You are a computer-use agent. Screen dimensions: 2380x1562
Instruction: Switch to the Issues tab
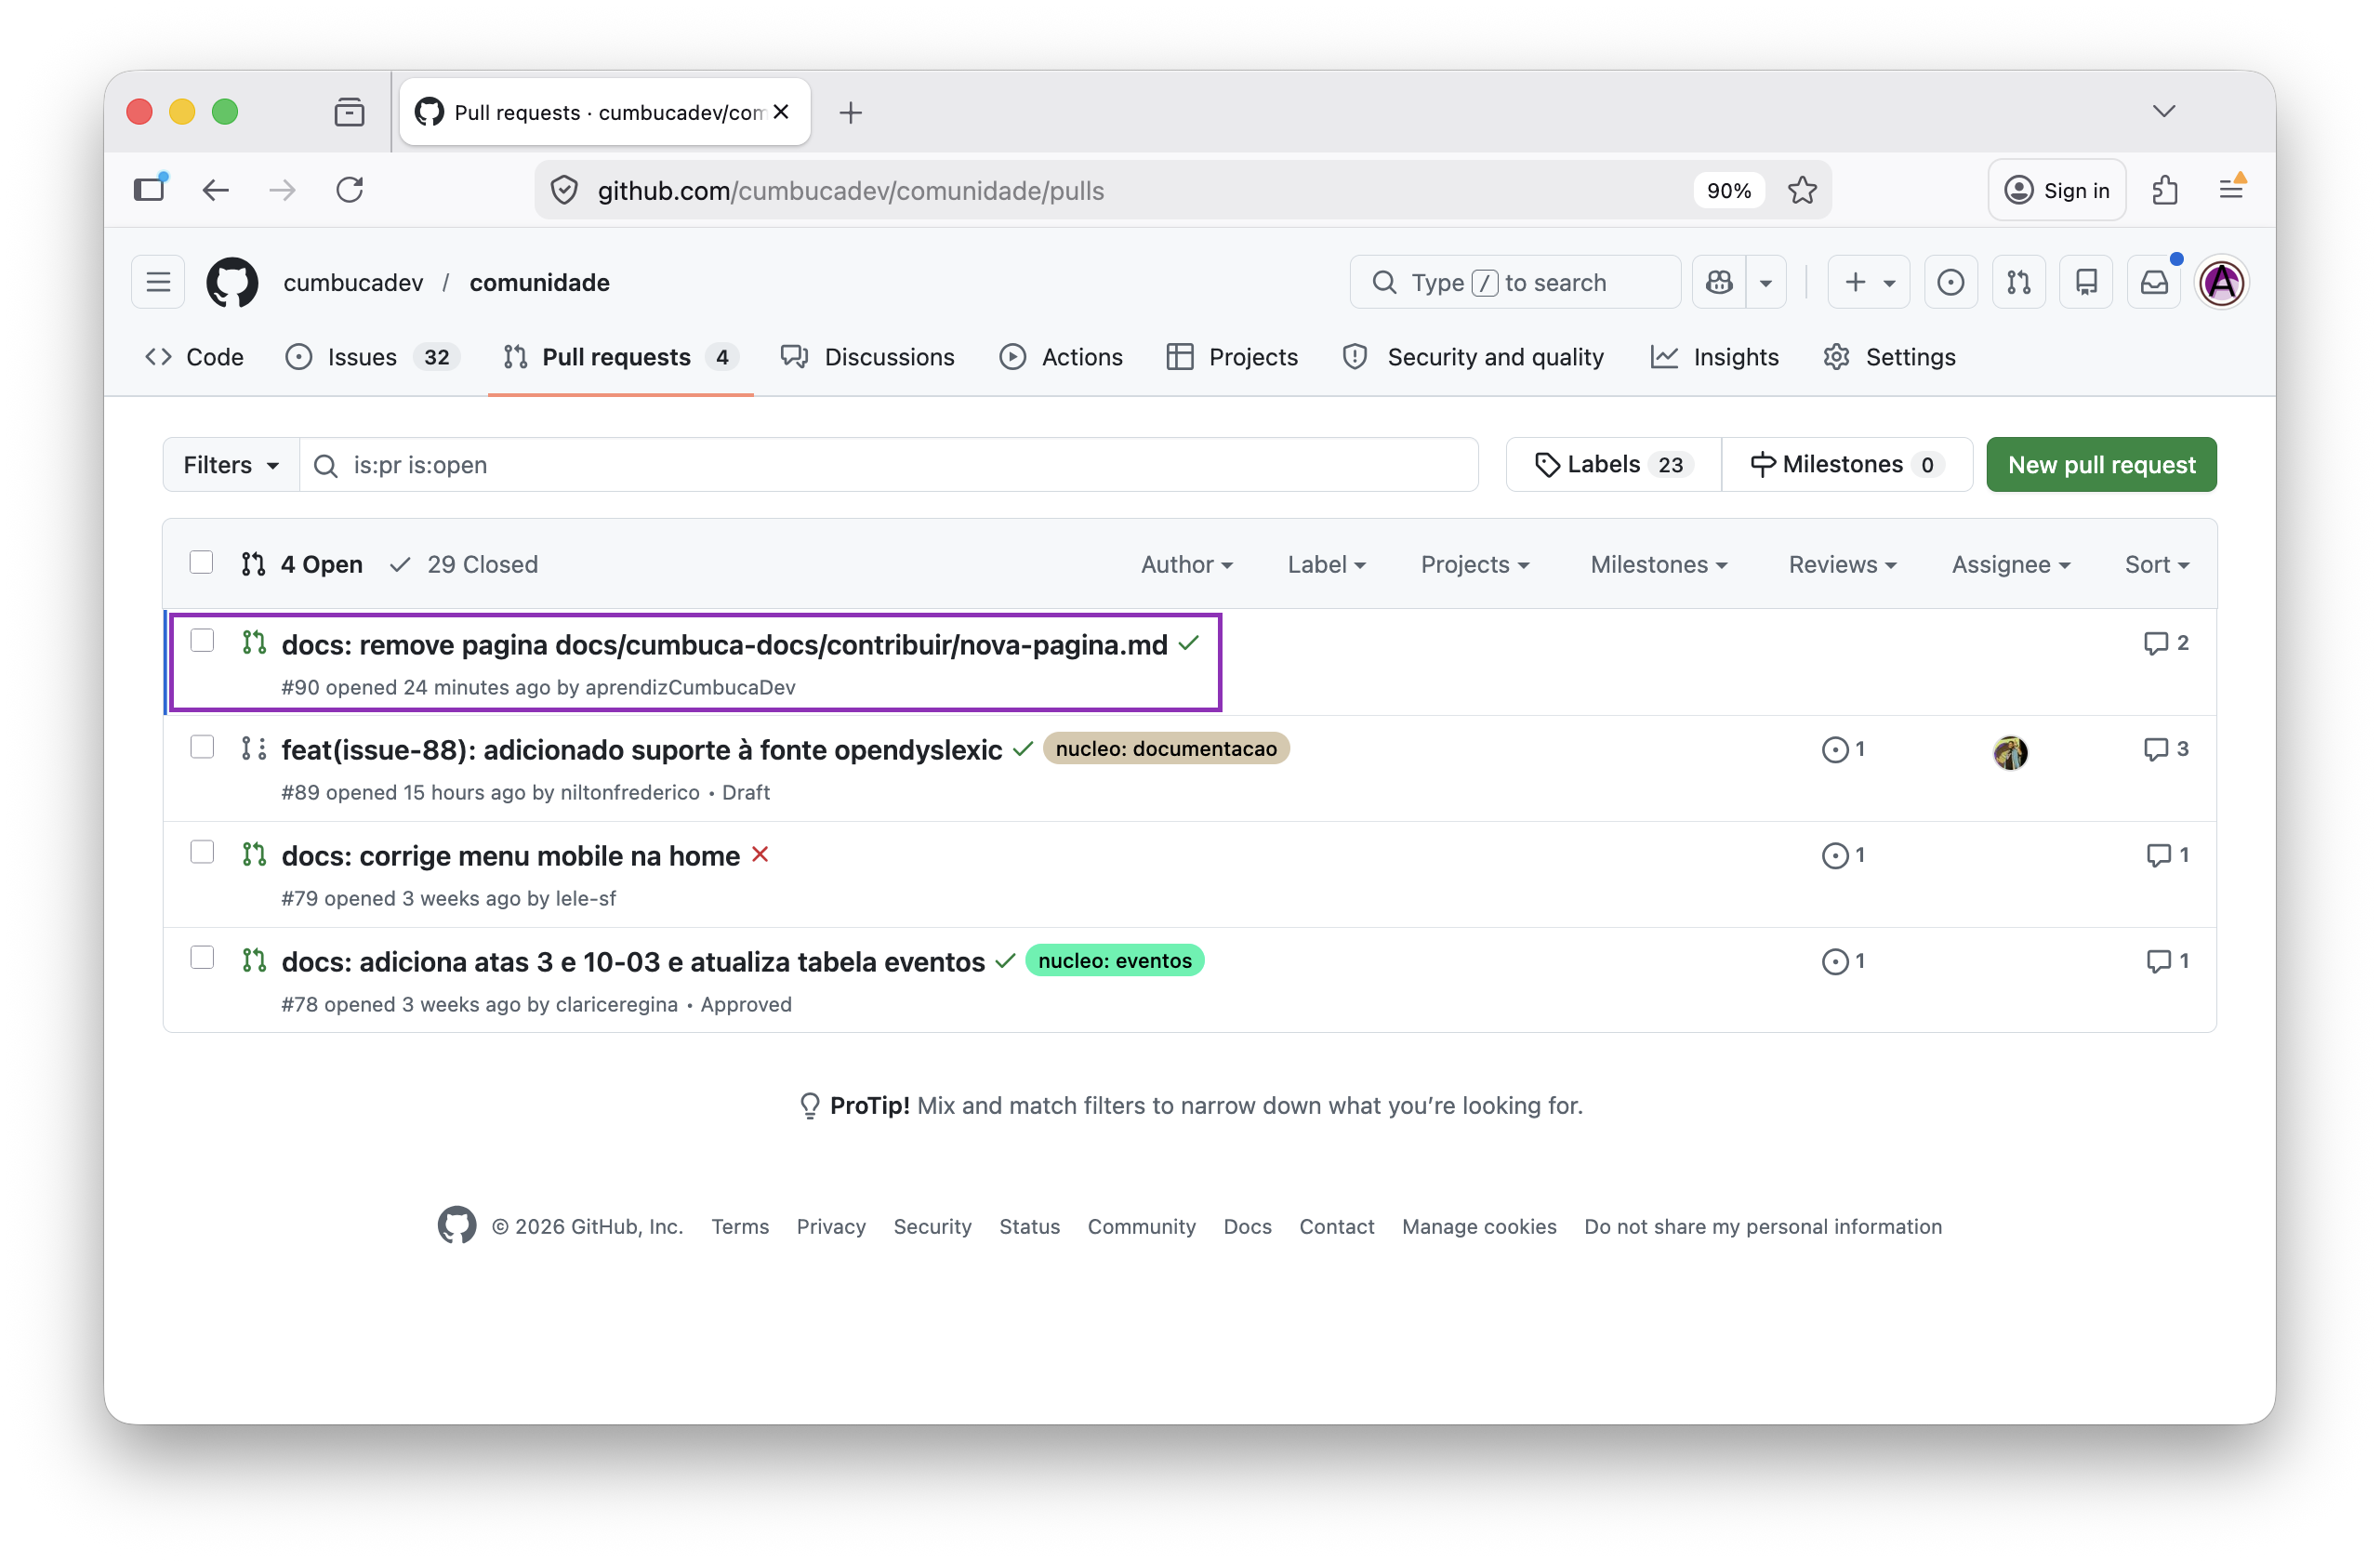372,357
